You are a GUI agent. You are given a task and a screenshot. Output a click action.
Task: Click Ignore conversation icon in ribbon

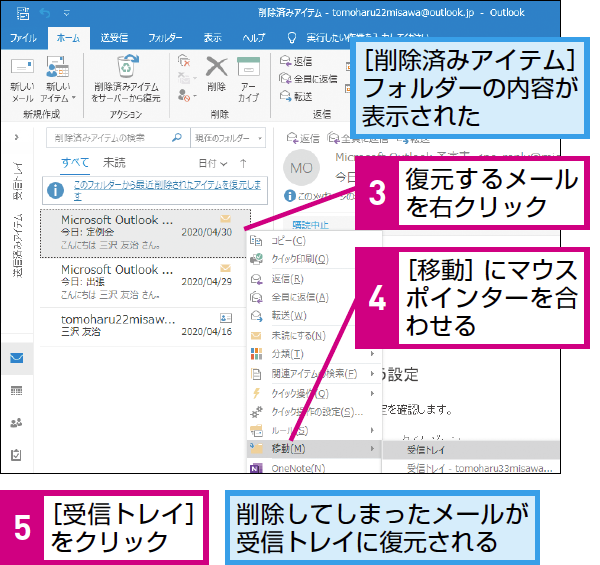click(184, 61)
